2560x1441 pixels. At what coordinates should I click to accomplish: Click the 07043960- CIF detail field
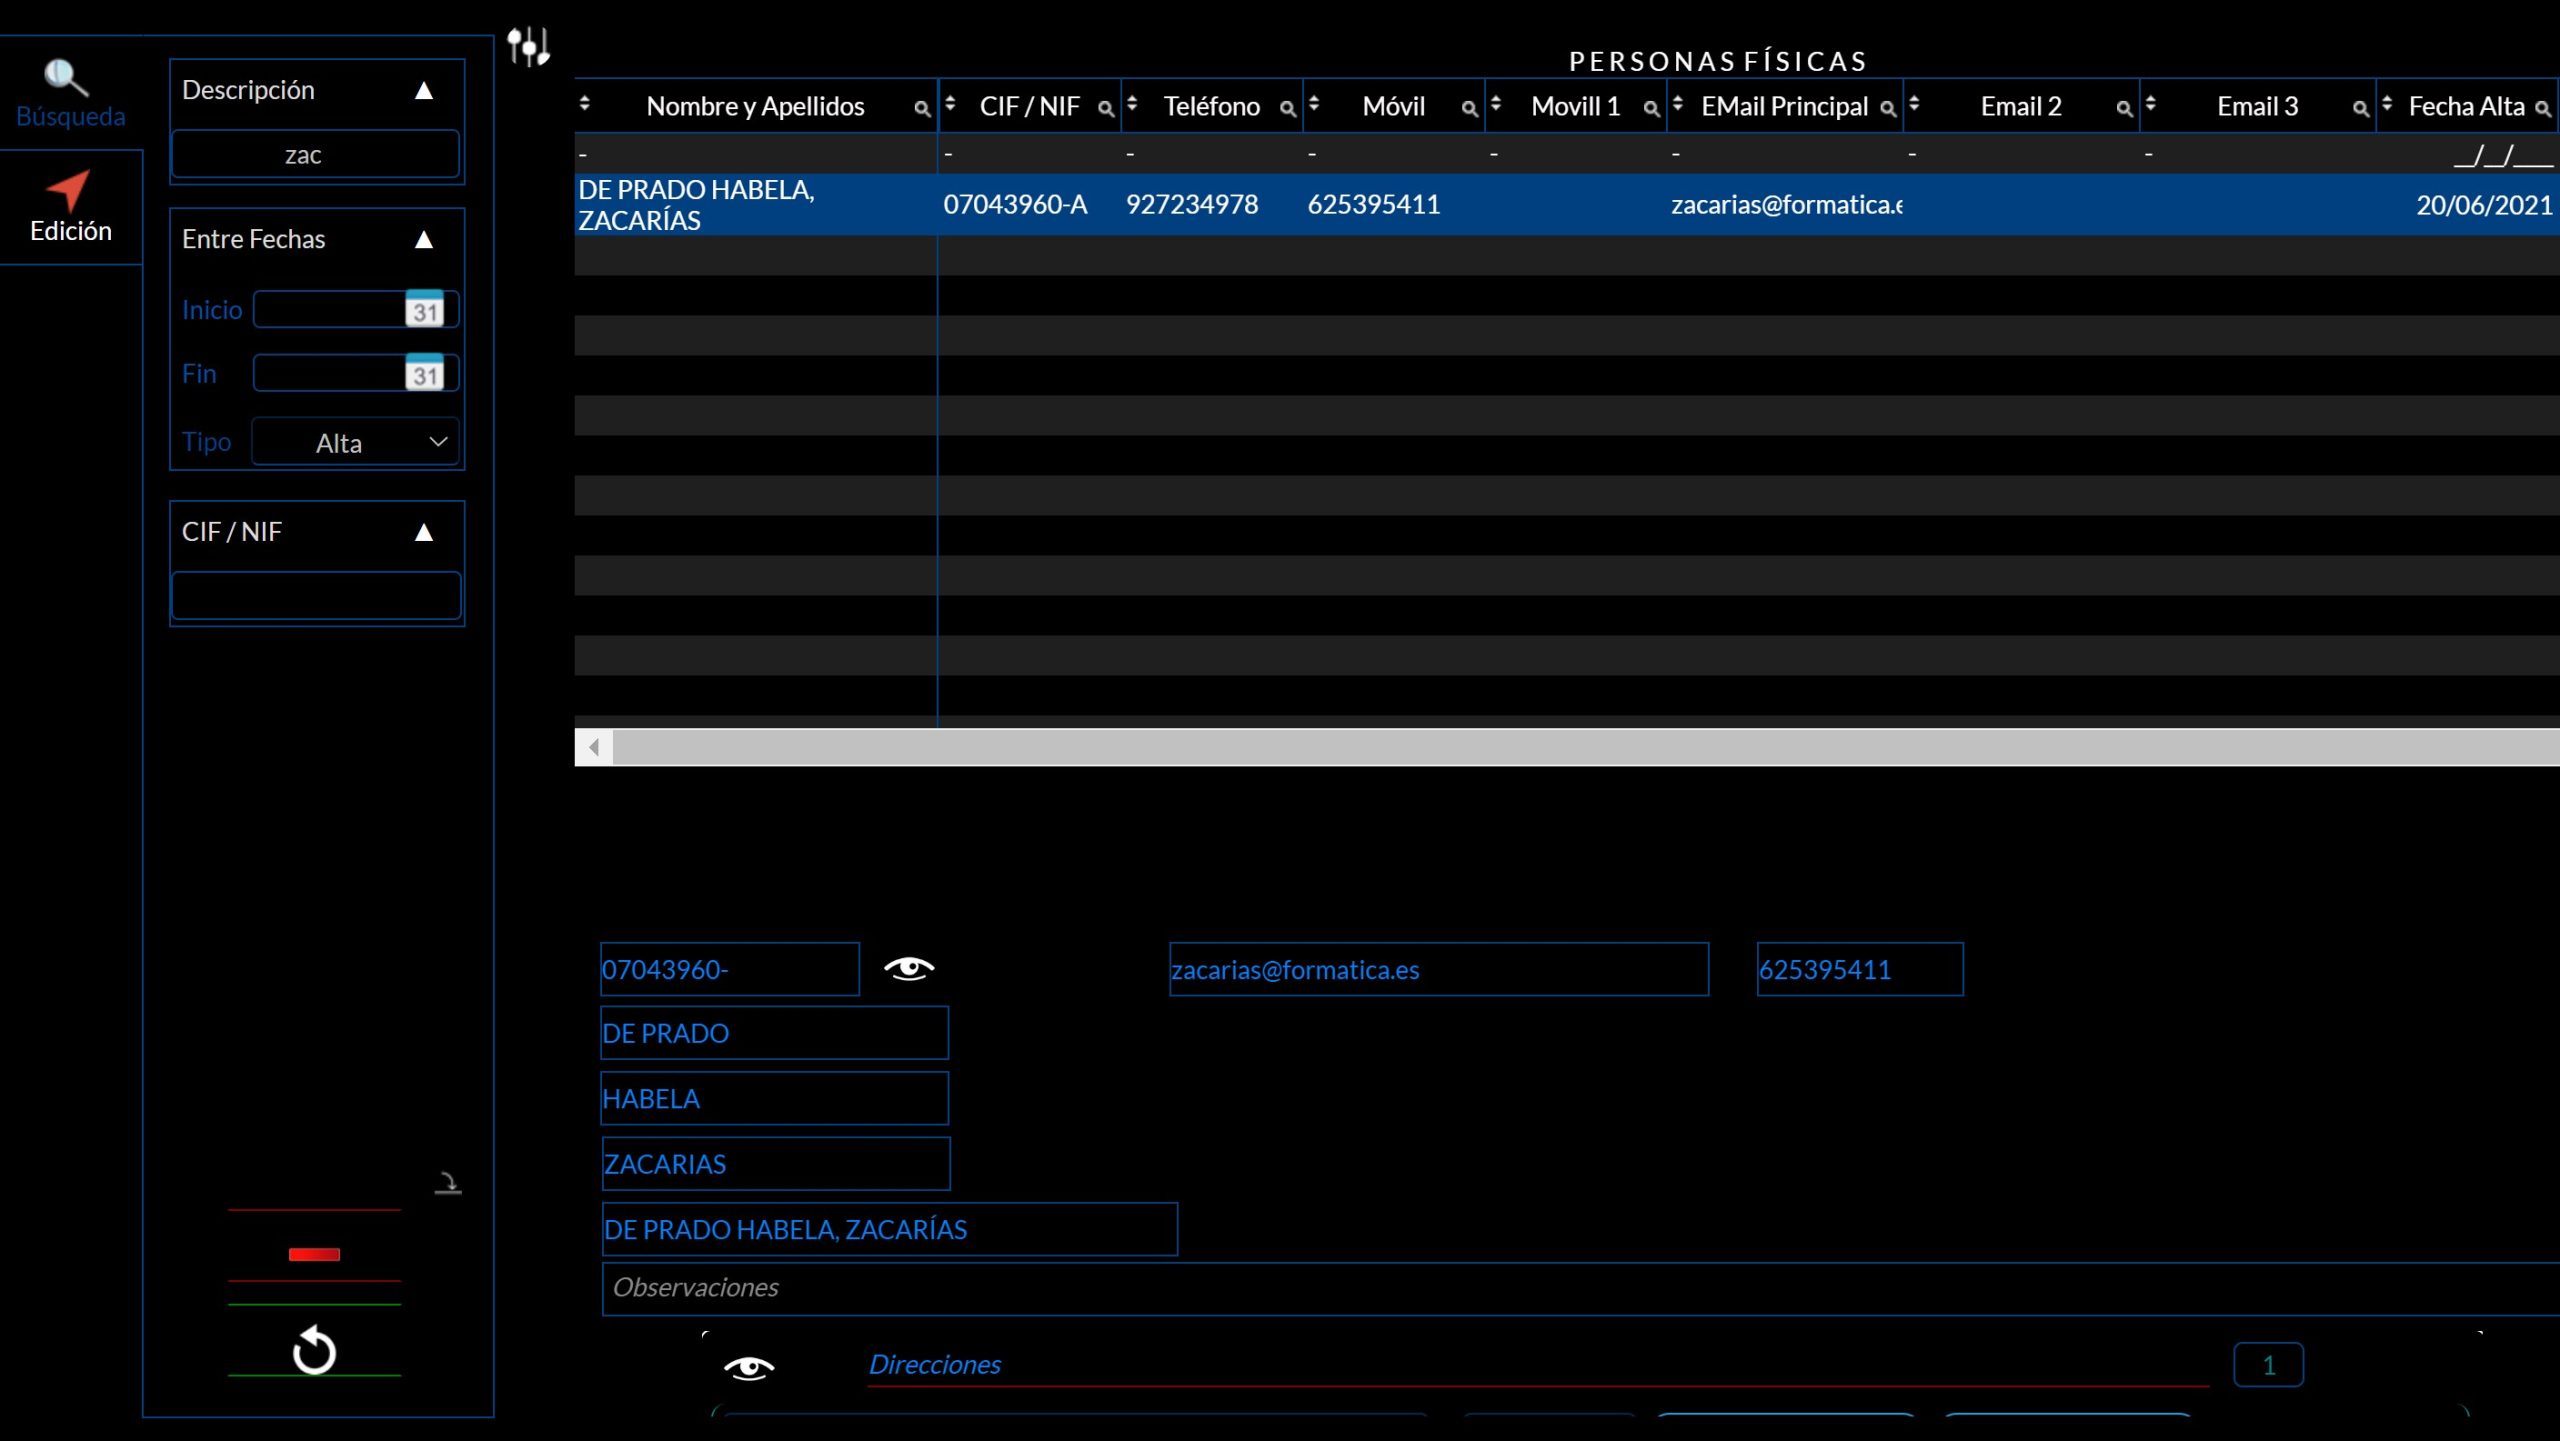click(730, 969)
